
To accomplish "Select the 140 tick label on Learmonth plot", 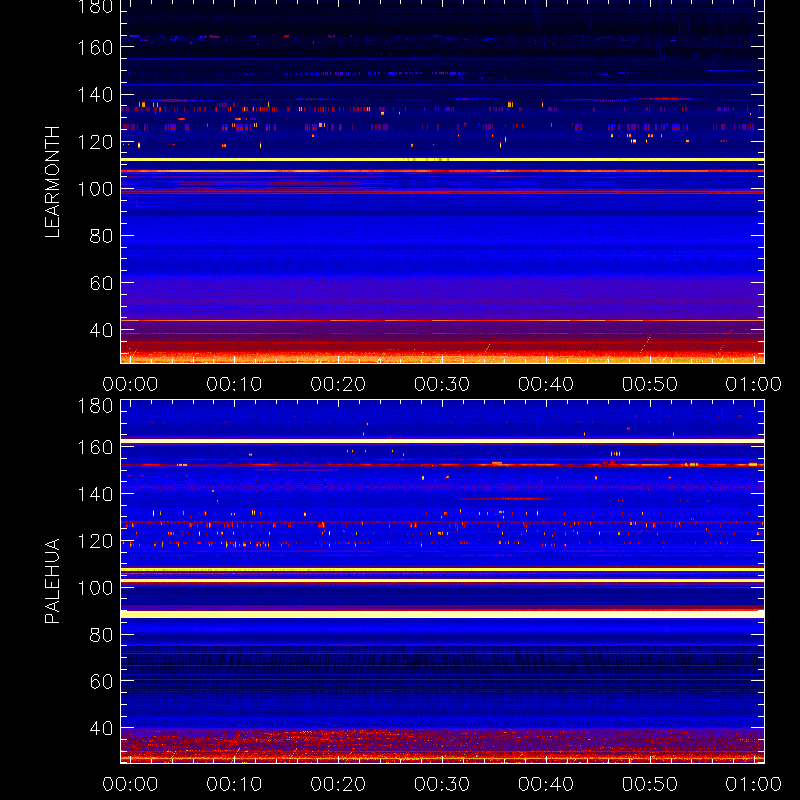I will tap(95, 95).
